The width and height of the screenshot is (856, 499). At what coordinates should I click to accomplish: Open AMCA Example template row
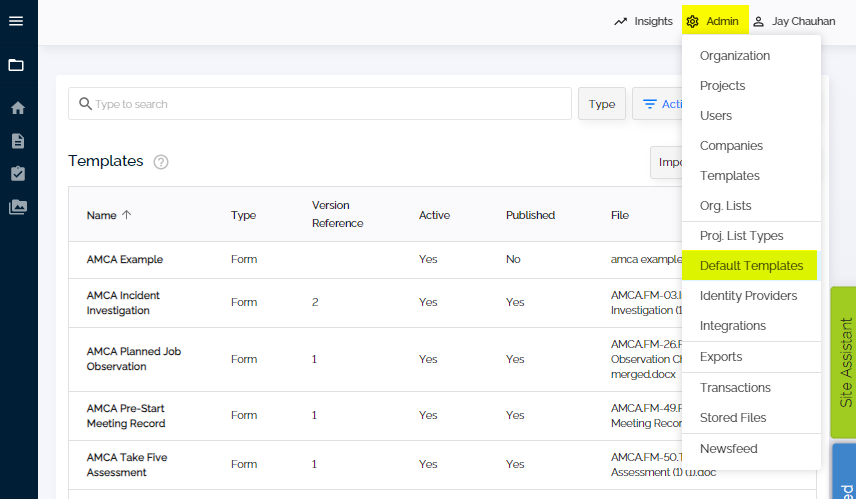coord(125,259)
